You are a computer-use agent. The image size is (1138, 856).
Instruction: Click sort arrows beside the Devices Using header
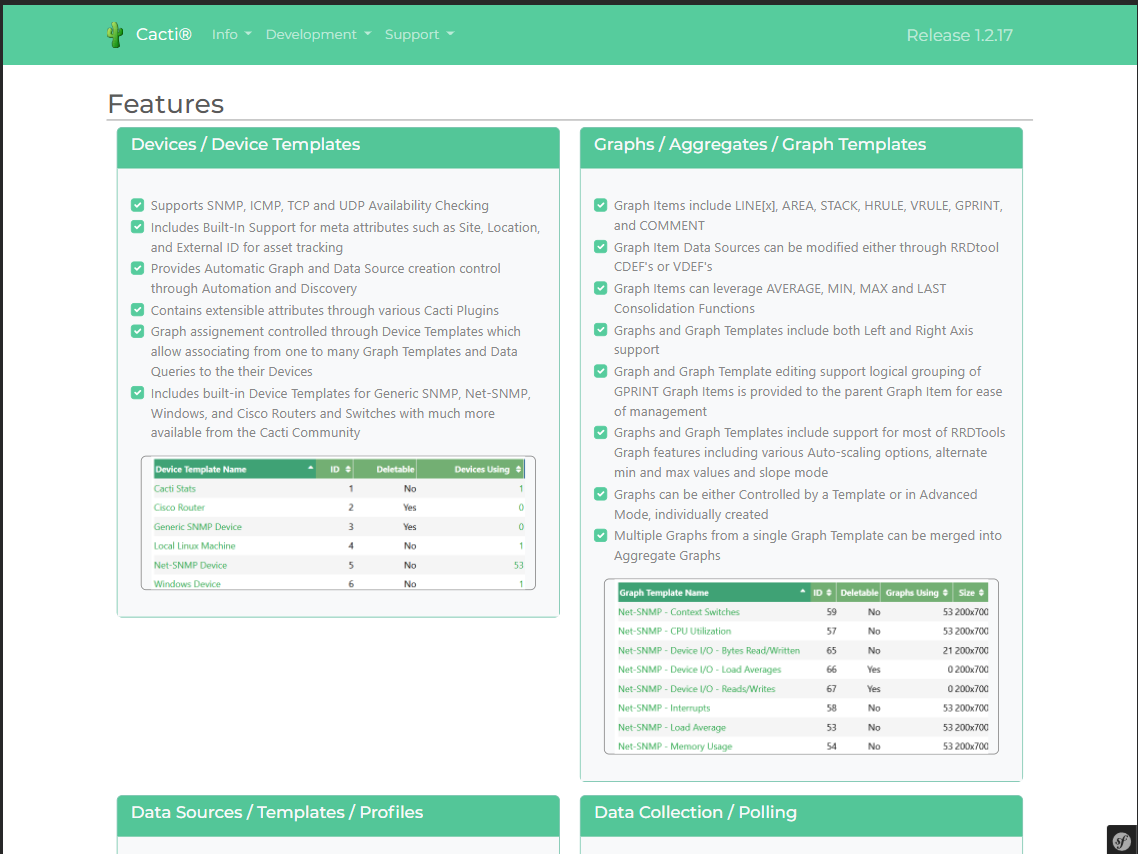point(518,469)
